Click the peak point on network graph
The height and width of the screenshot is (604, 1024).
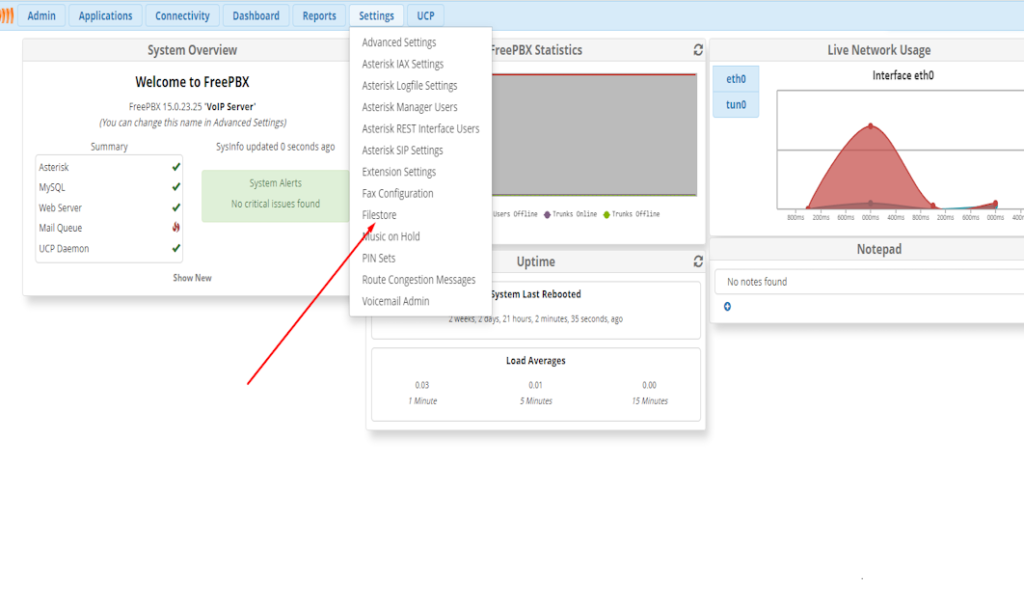(x=871, y=126)
